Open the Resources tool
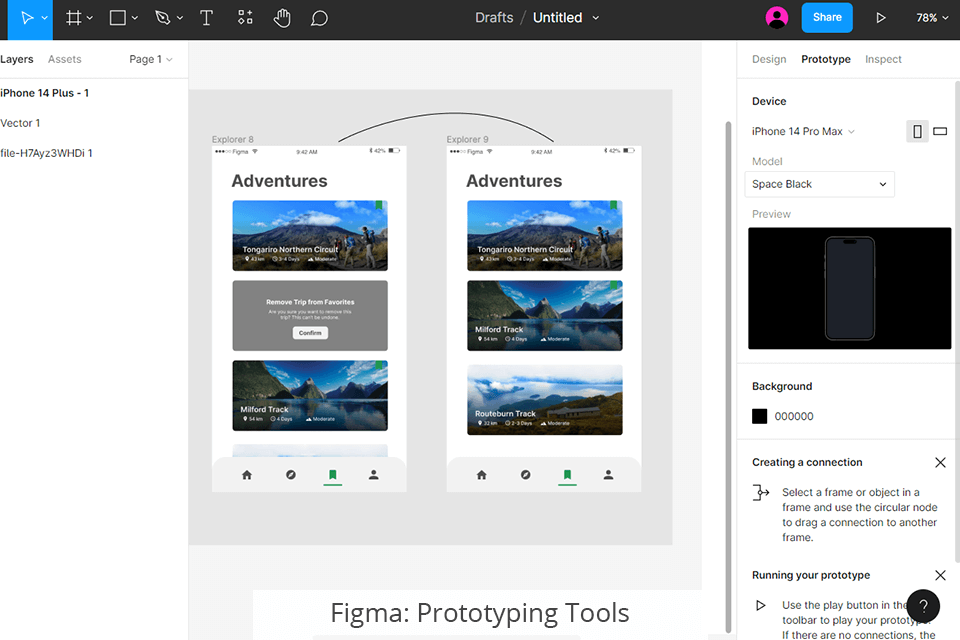Screen dimensions: 960x640 [x=245, y=18]
